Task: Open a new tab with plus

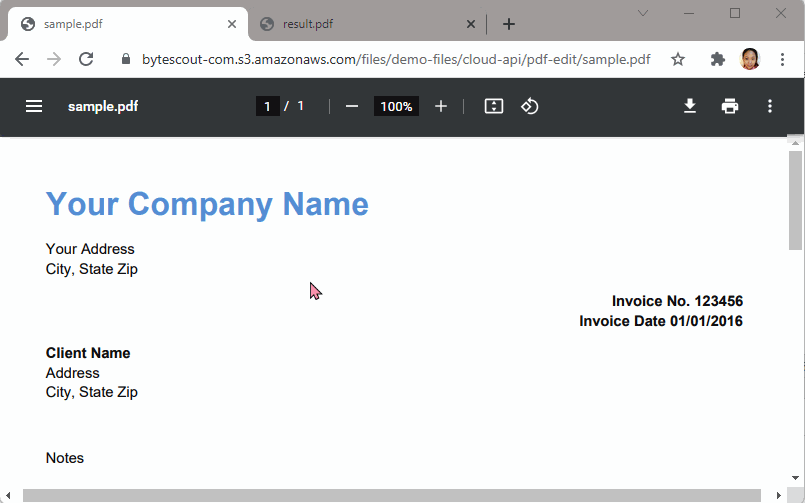Action: click(508, 24)
